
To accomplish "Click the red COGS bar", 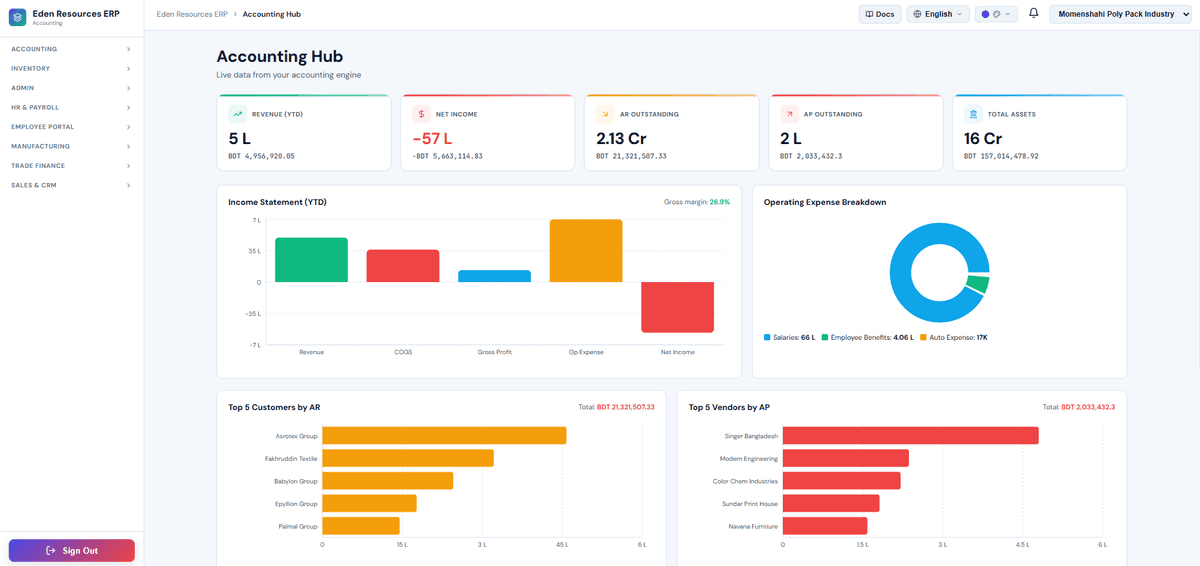I will click(403, 266).
